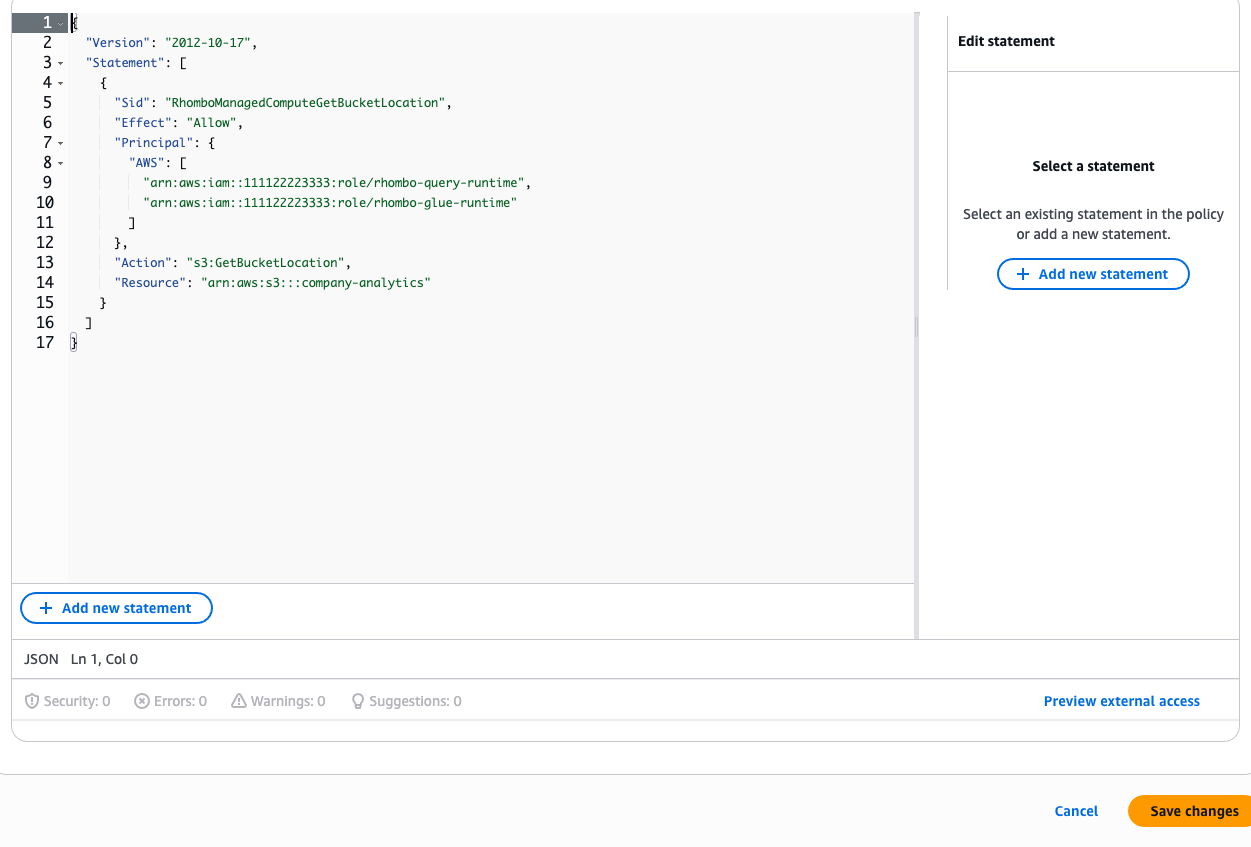Collapse the Statement array on line 3

61,63
